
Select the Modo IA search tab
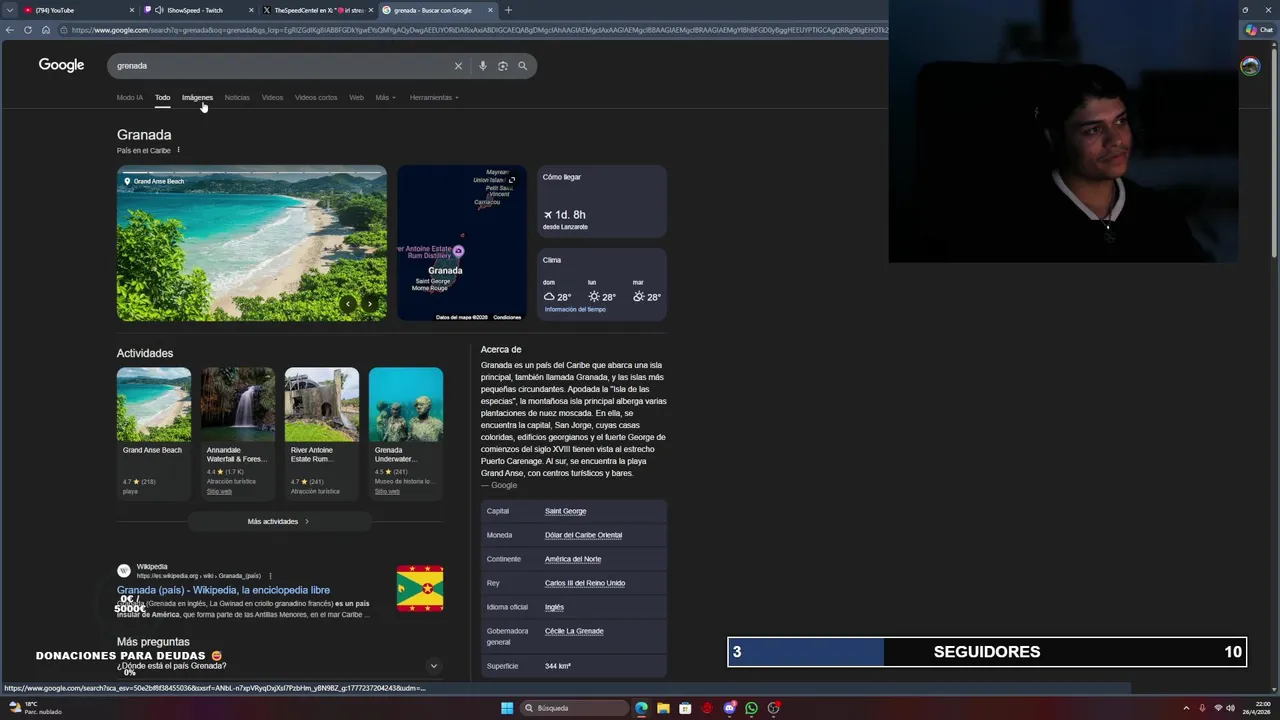coord(130,98)
